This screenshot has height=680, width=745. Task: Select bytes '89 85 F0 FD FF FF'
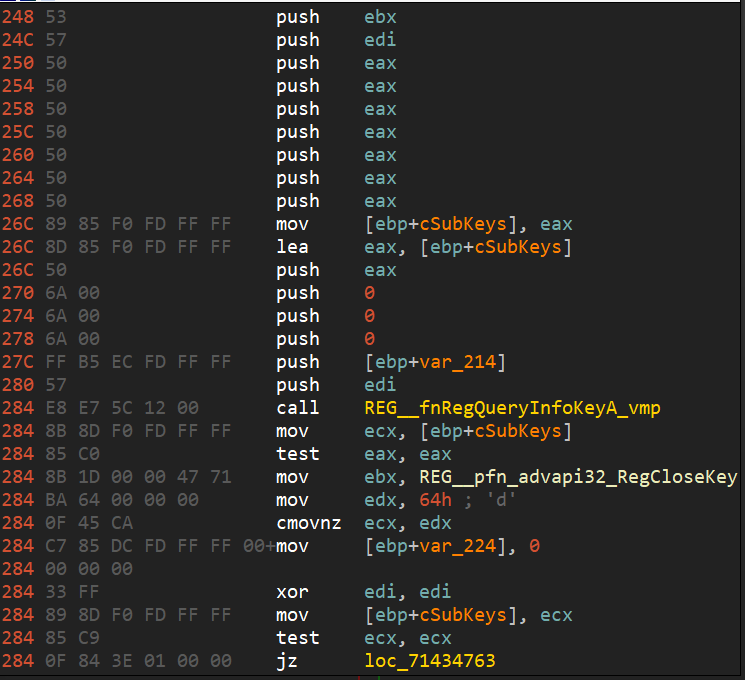[x=138, y=224]
